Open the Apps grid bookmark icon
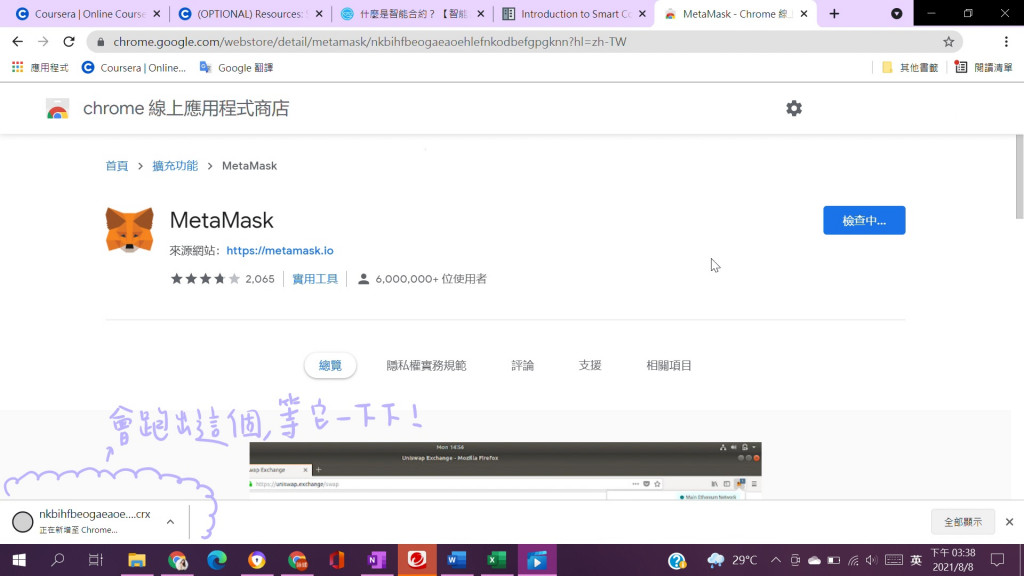Viewport: 1024px width, 576px height. coord(18,67)
